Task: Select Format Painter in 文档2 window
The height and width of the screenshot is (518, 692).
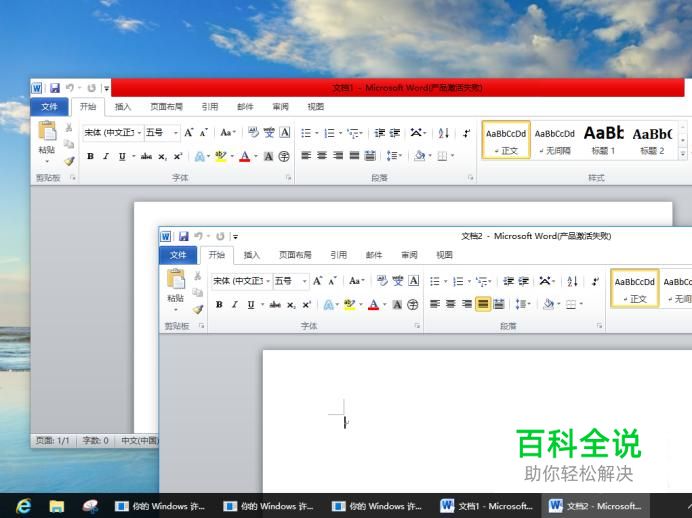Action: (198, 309)
